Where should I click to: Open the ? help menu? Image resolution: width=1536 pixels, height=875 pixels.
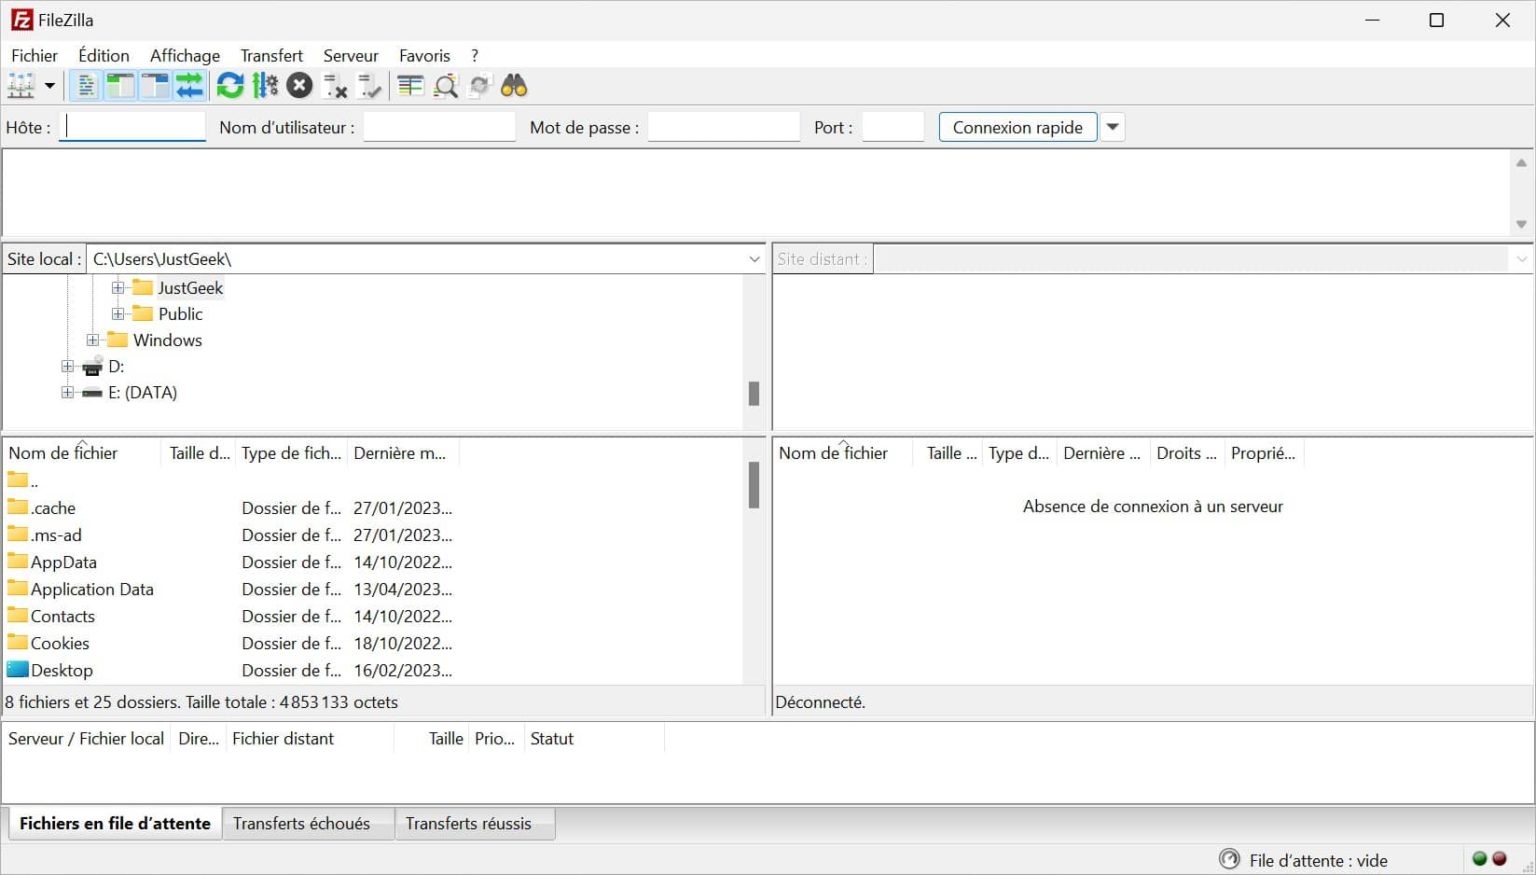pyautogui.click(x=475, y=56)
